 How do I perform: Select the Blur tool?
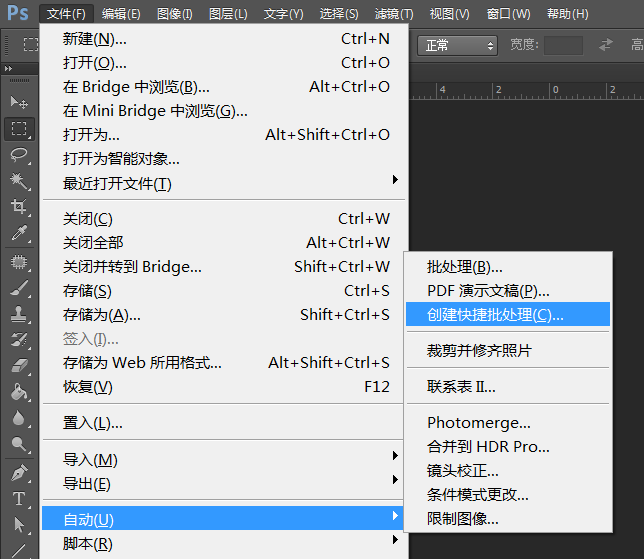(19, 418)
